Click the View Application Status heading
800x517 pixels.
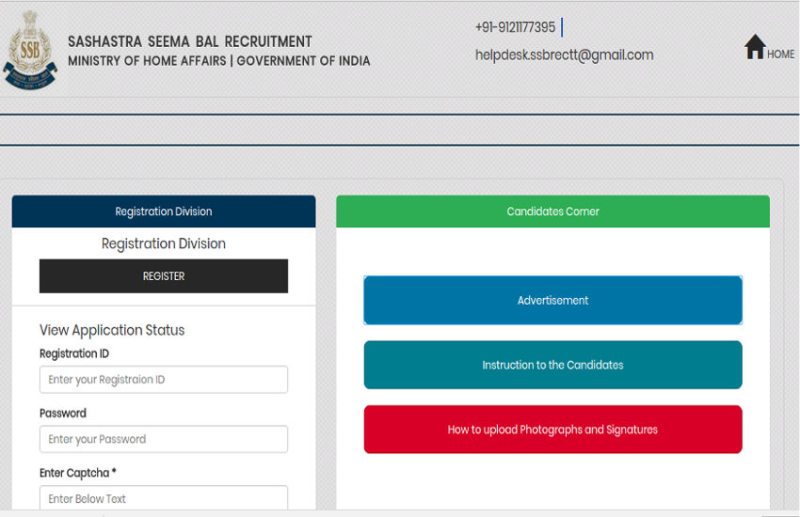[x=112, y=330]
